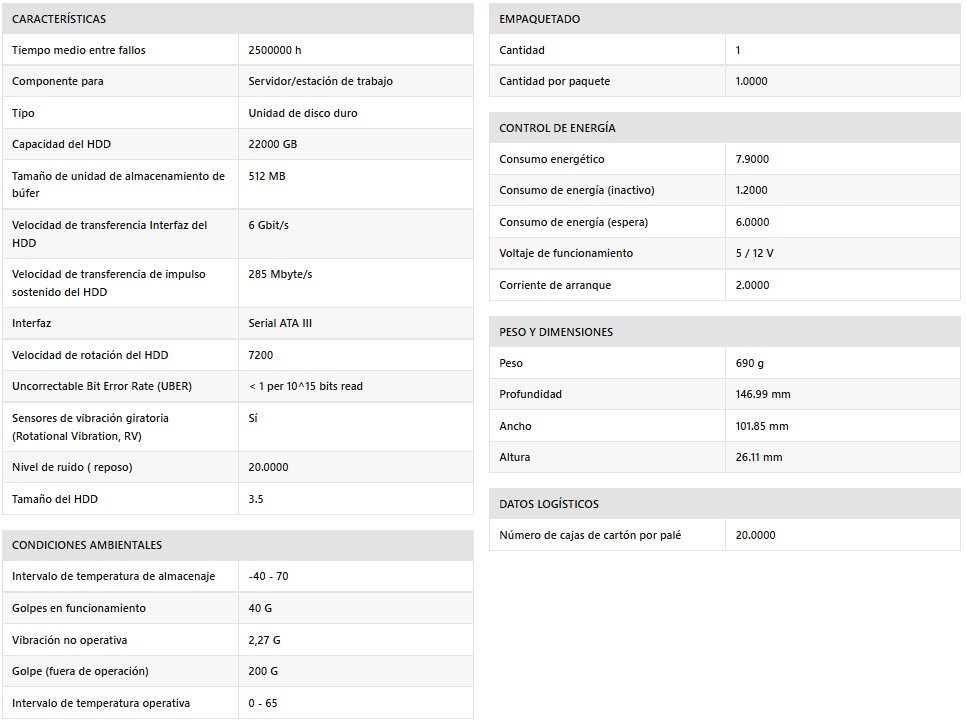Viewport: 966px width, 726px height.
Task: Select the Golpes en funcionamiento label
Action: [x=79, y=608]
